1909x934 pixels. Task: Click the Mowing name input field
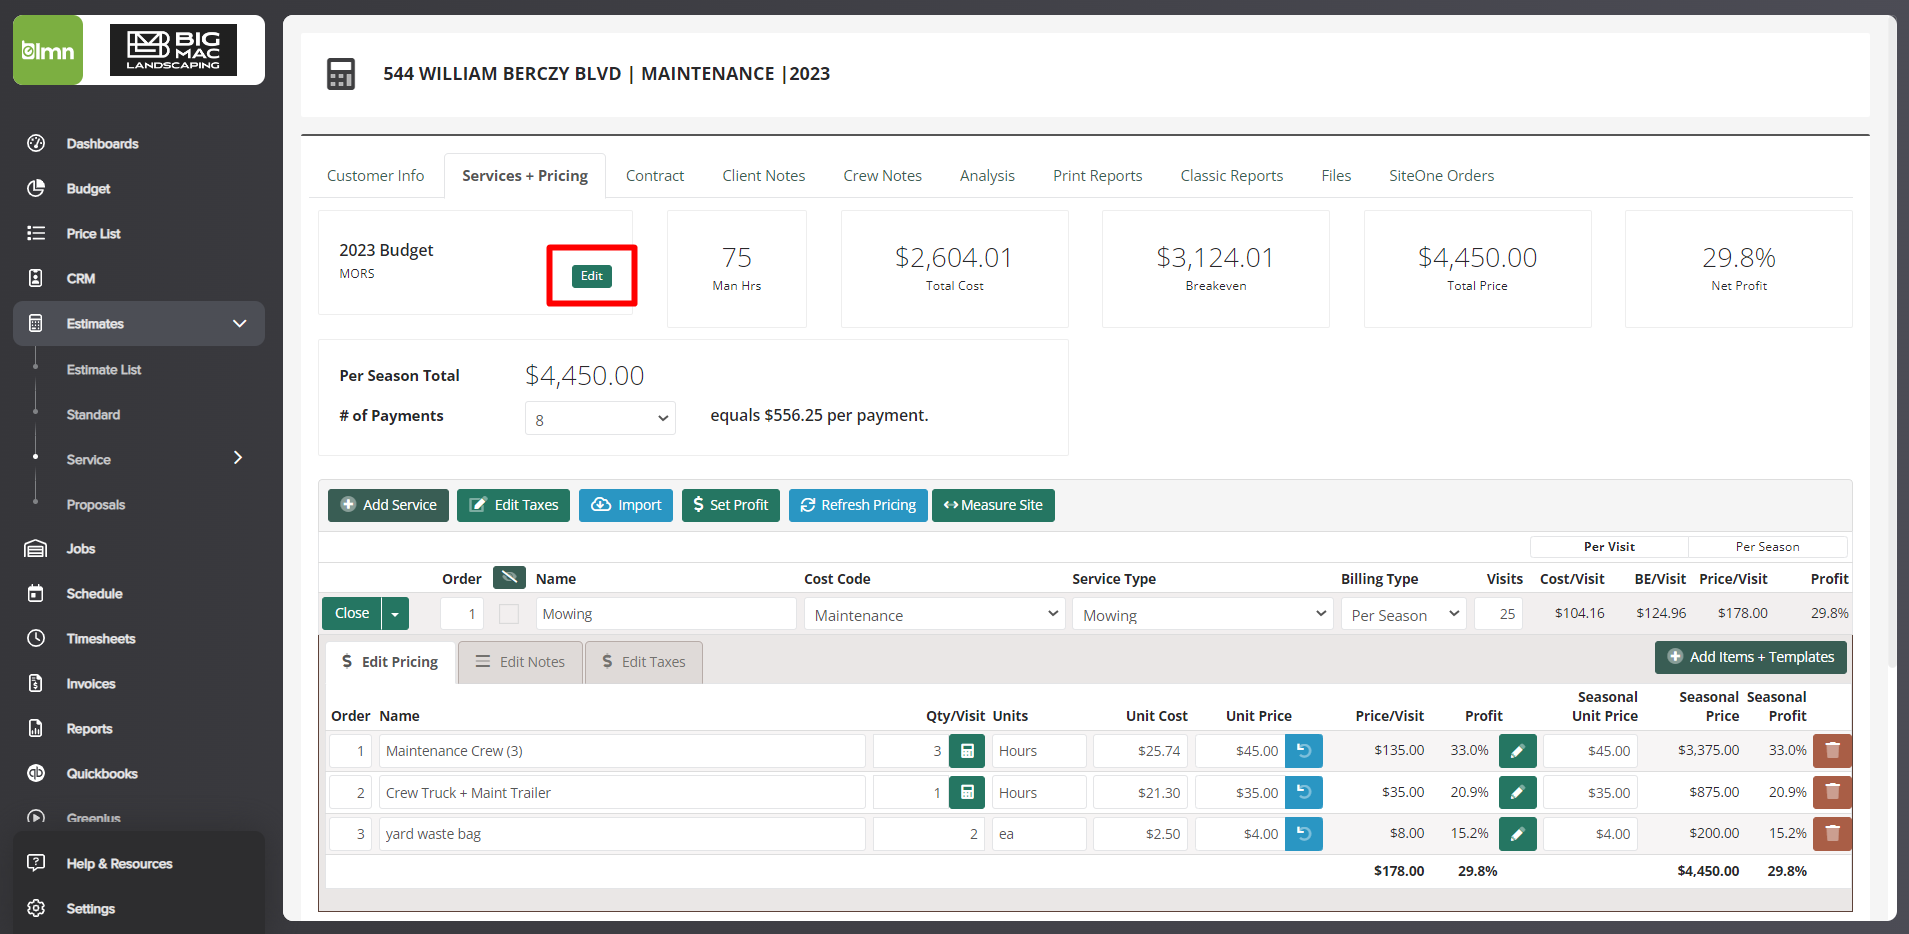[665, 614]
